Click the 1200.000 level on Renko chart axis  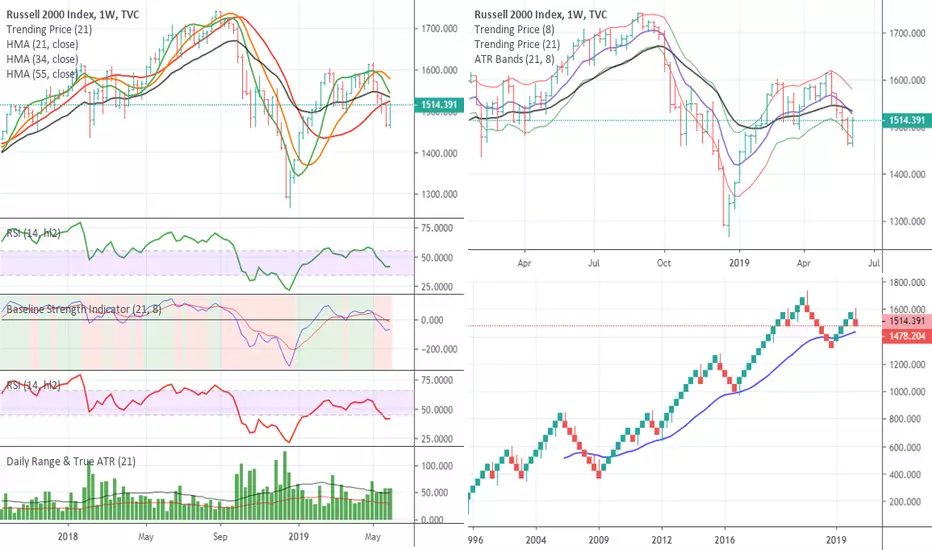click(907, 364)
